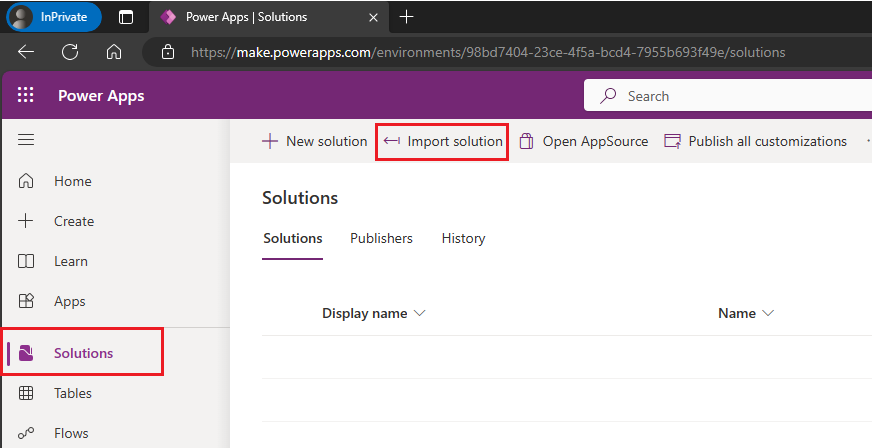The width and height of the screenshot is (875, 448).
Task: Click Import solution in command bar
Action: click(x=443, y=141)
